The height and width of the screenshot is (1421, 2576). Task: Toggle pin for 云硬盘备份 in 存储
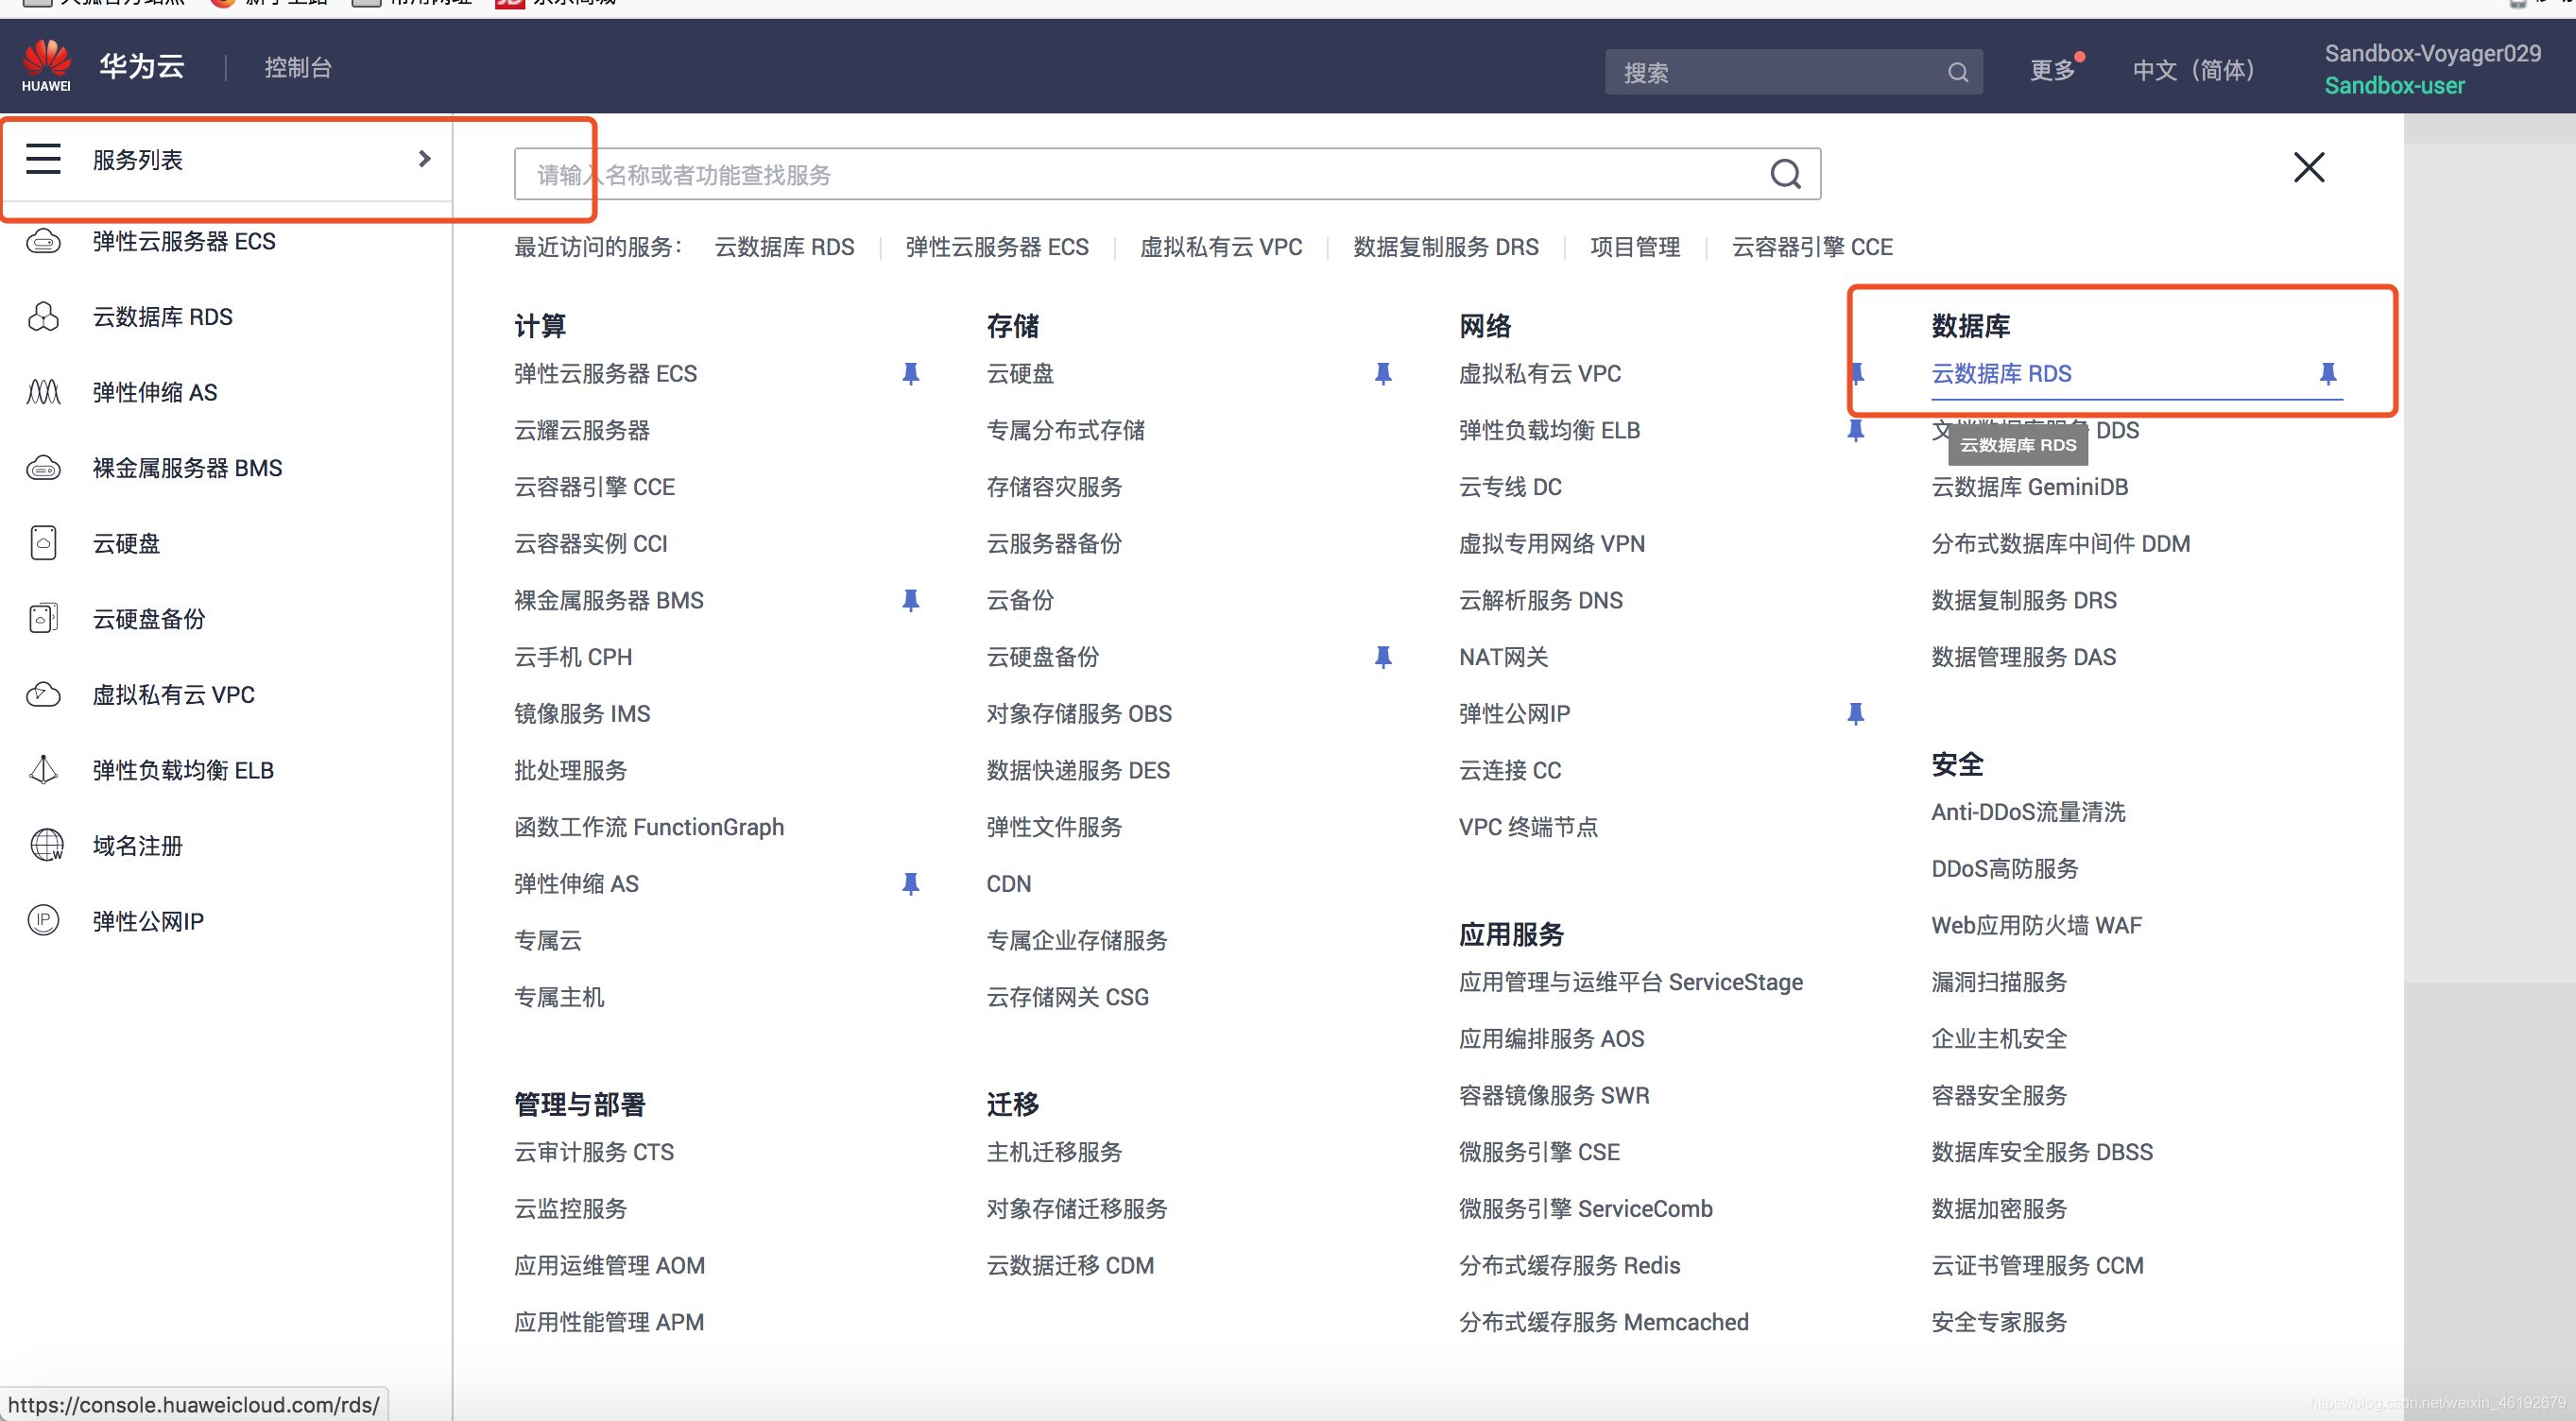tap(1383, 657)
